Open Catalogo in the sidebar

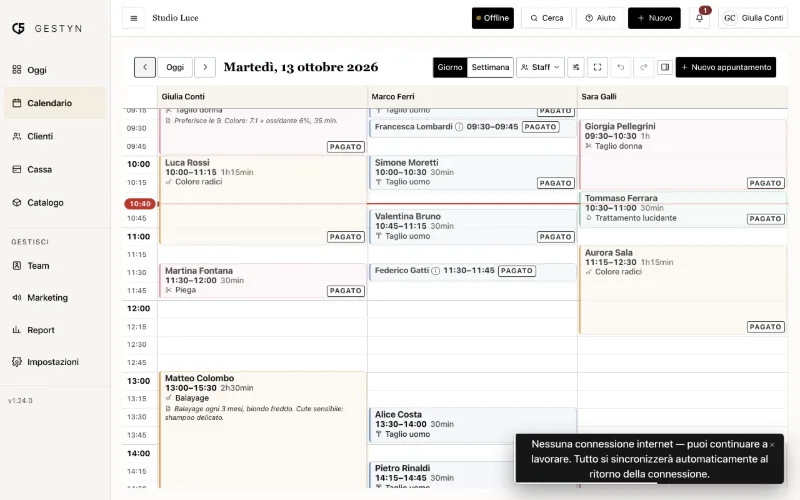[x=55, y=203]
